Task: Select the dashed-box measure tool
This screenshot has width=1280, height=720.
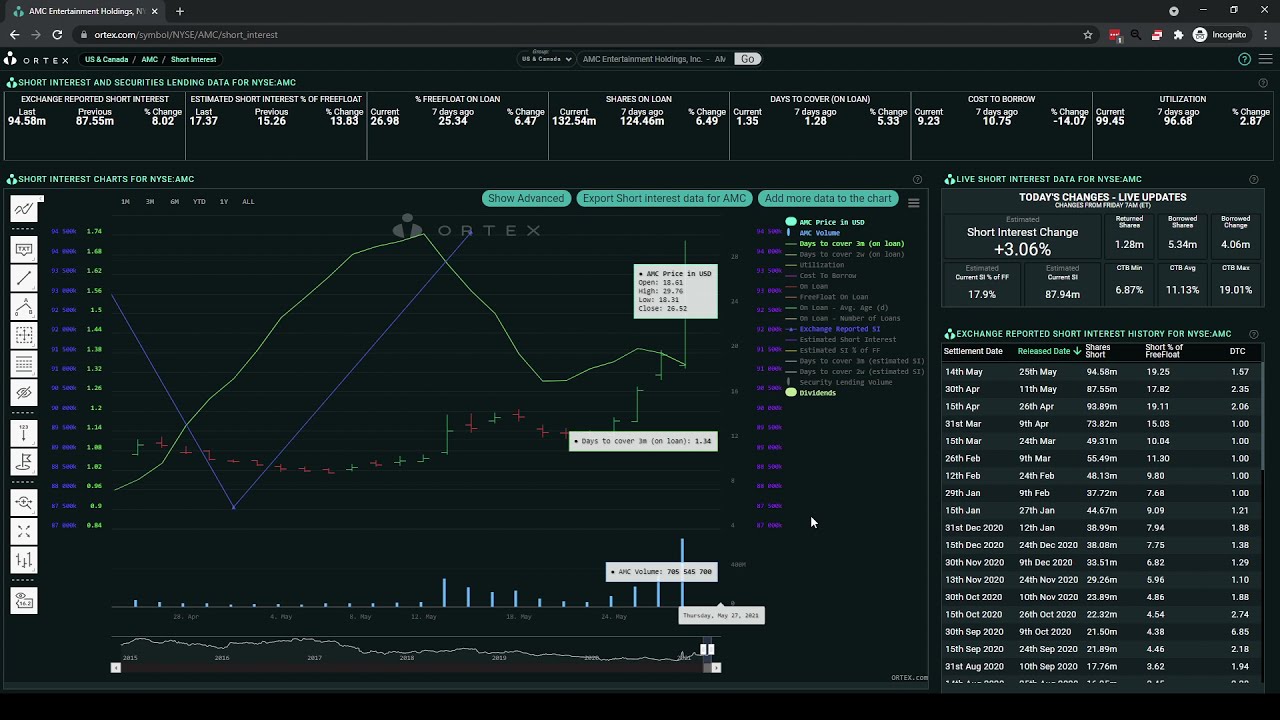Action: coord(24,335)
